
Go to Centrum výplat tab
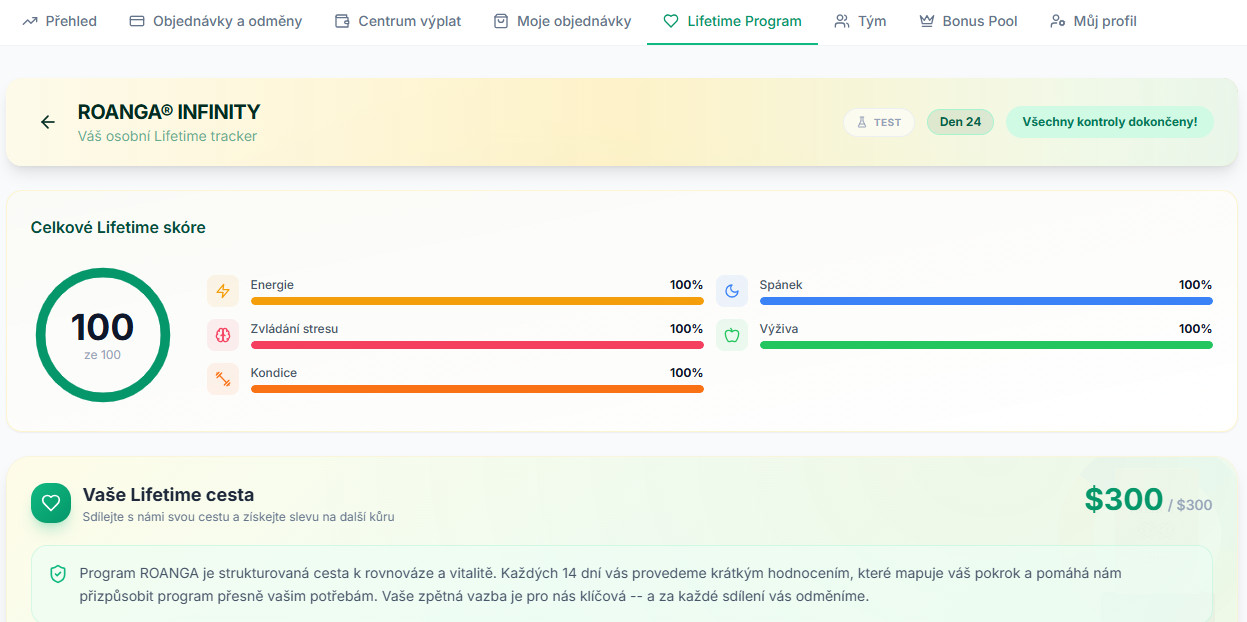[398, 21]
